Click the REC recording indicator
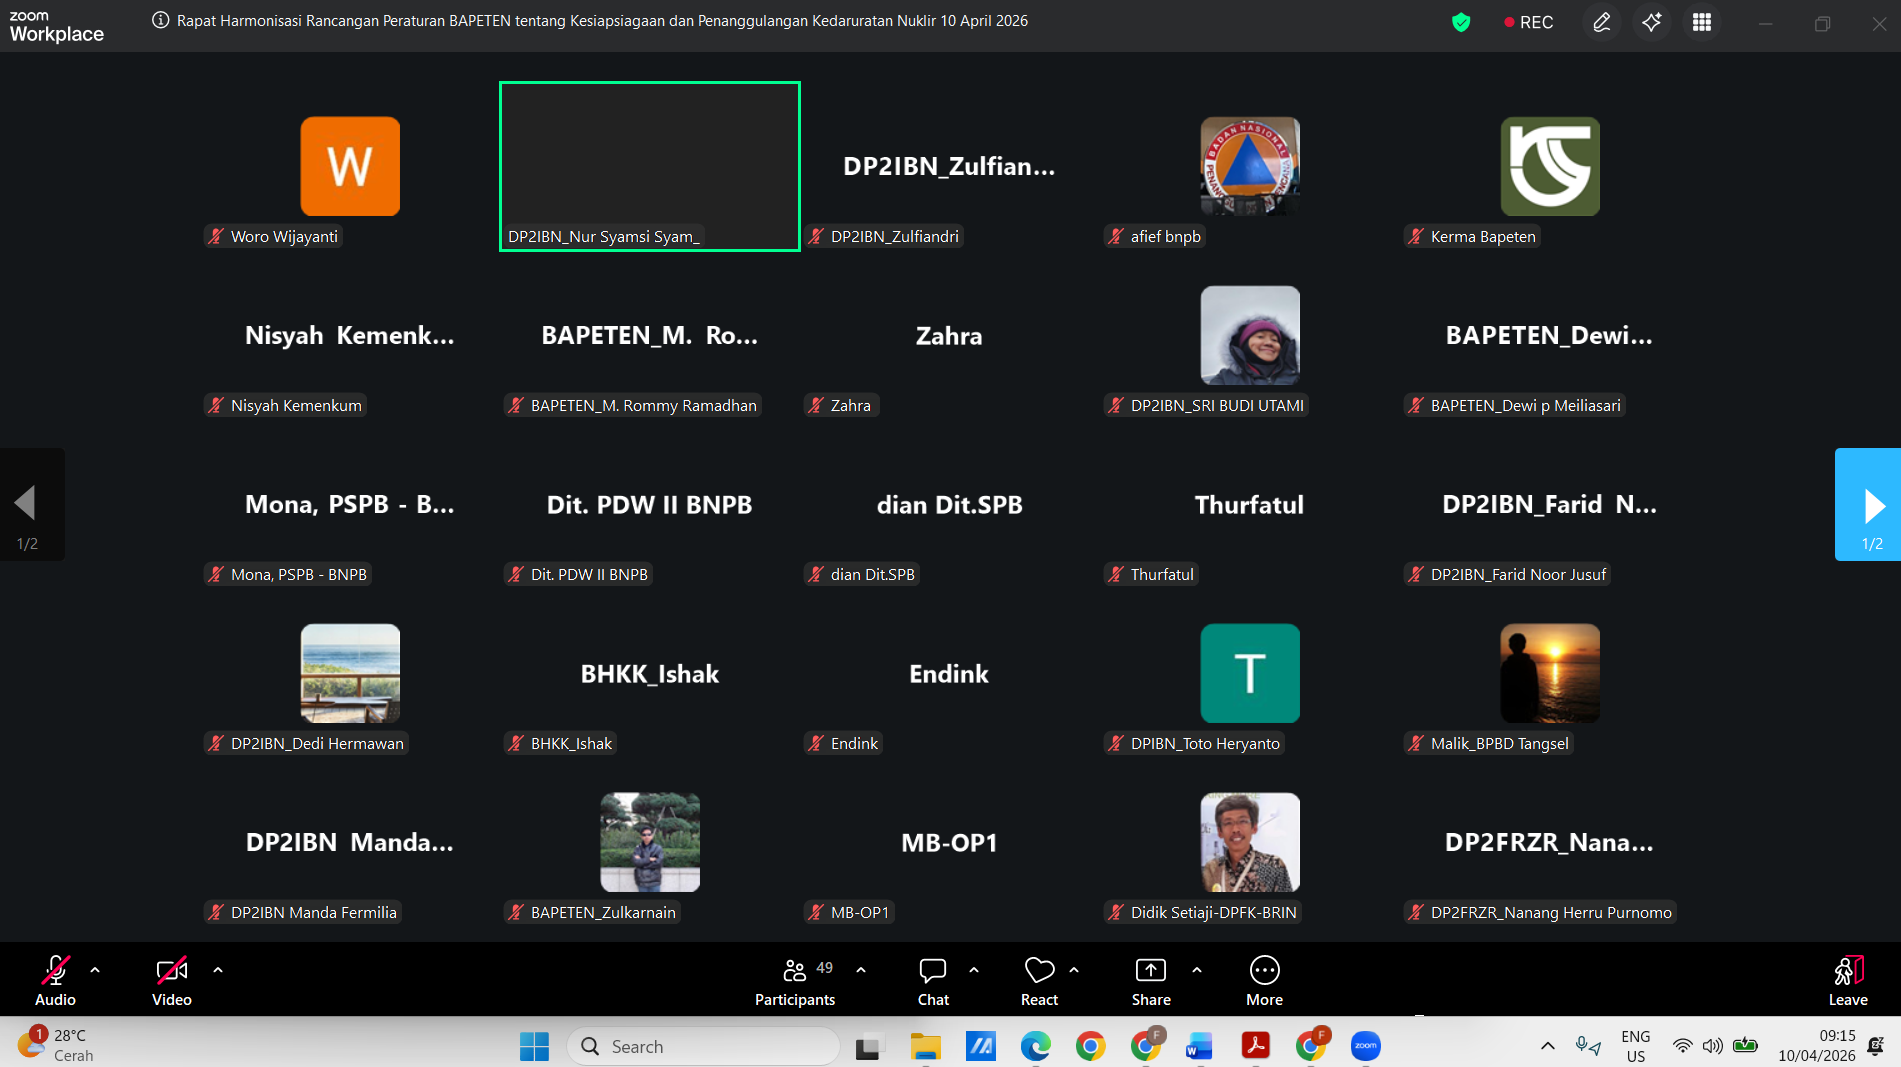 [x=1529, y=22]
